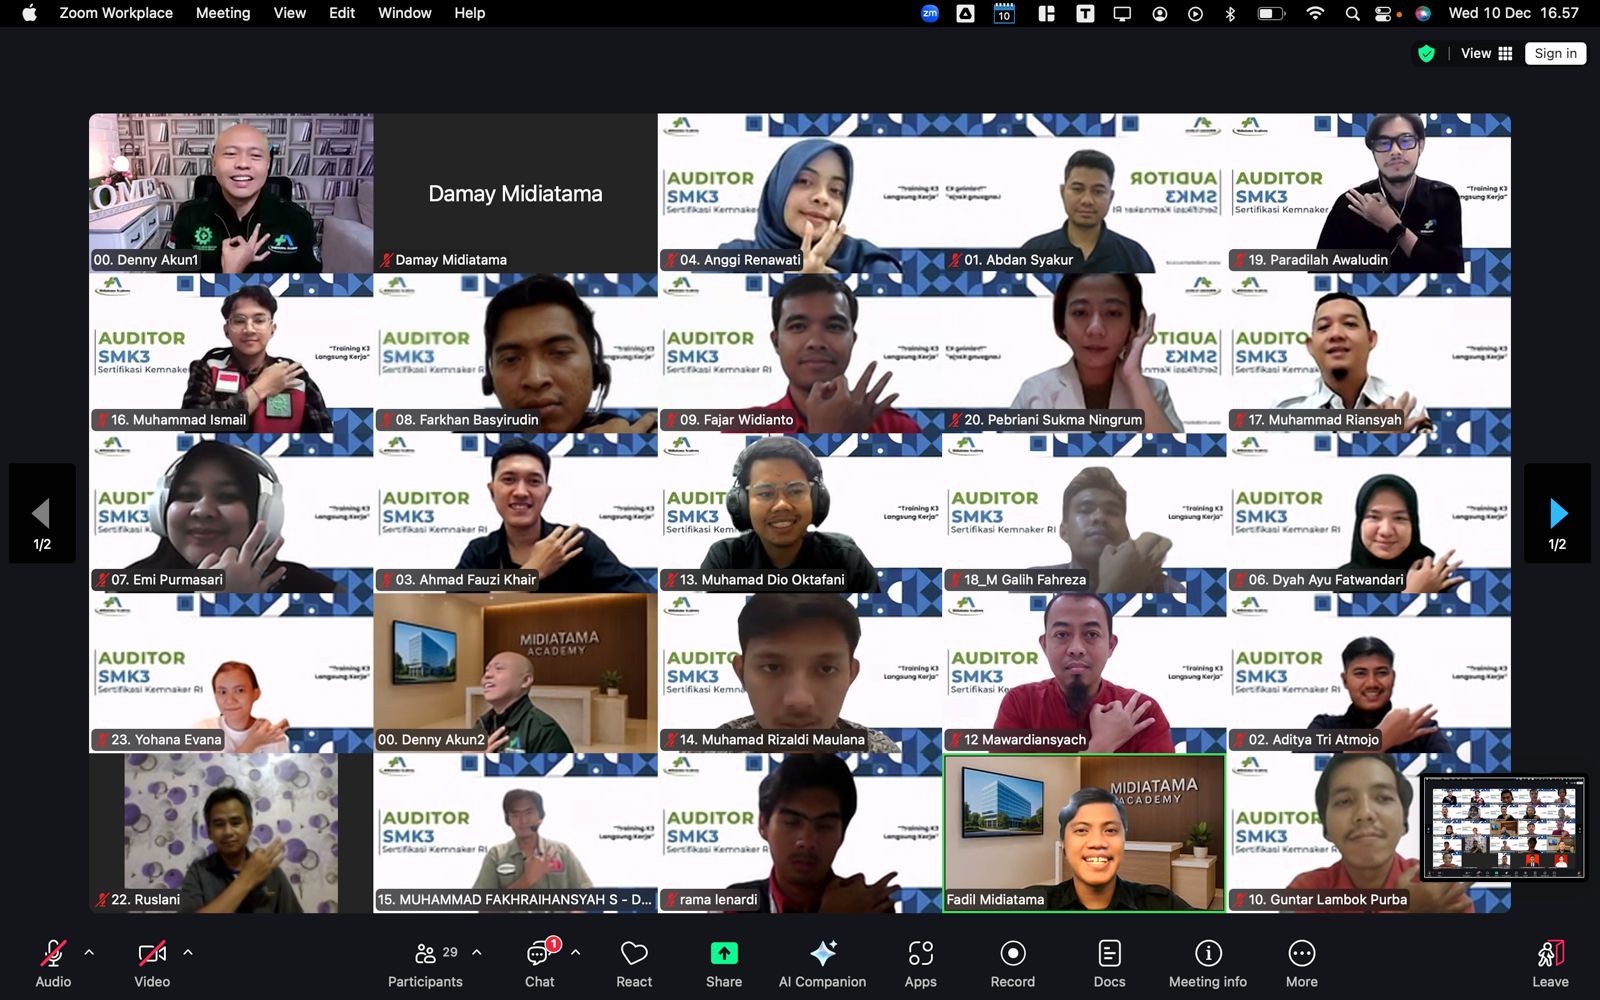This screenshot has width=1600, height=1000.
Task: Open the React emoji reactions
Action: tap(634, 964)
